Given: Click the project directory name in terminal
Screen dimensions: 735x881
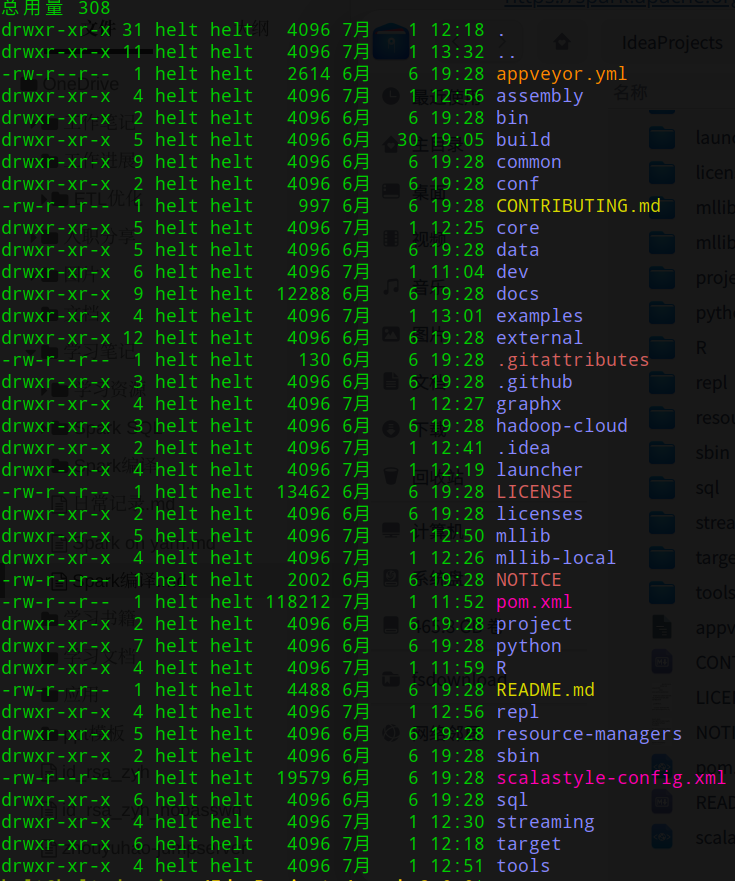Looking at the screenshot, I should coord(534,624).
